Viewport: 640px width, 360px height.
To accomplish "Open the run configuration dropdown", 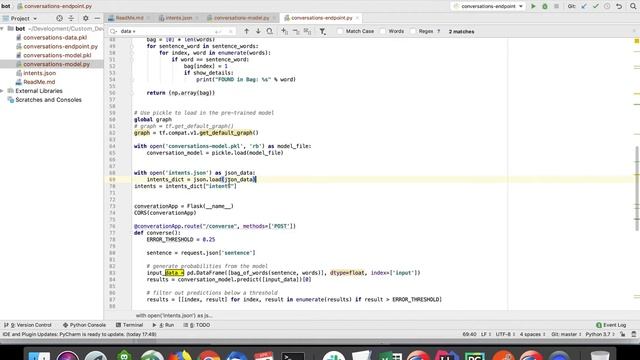I will click(x=488, y=6).
